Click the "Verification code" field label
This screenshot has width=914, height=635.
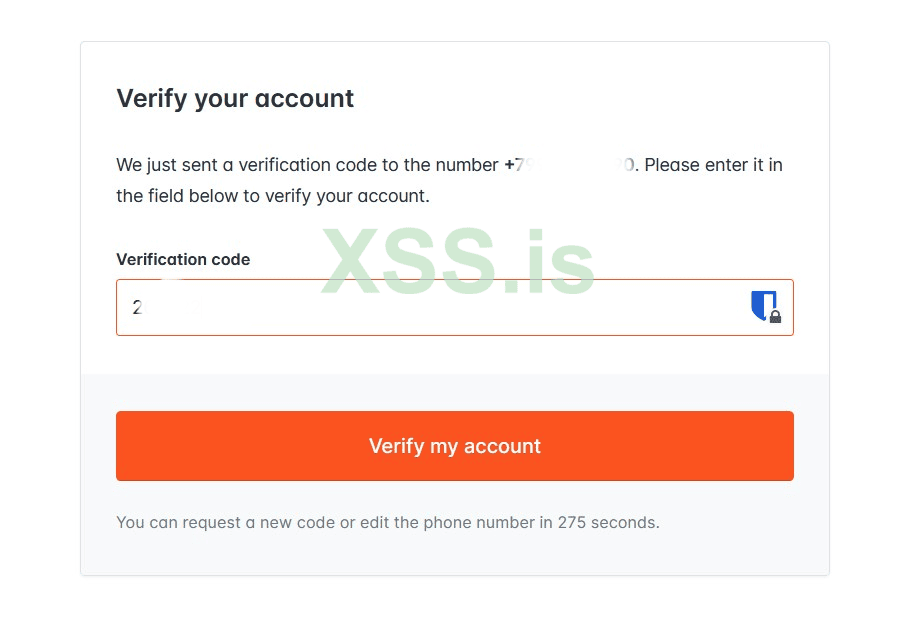(x=183, y=259)
